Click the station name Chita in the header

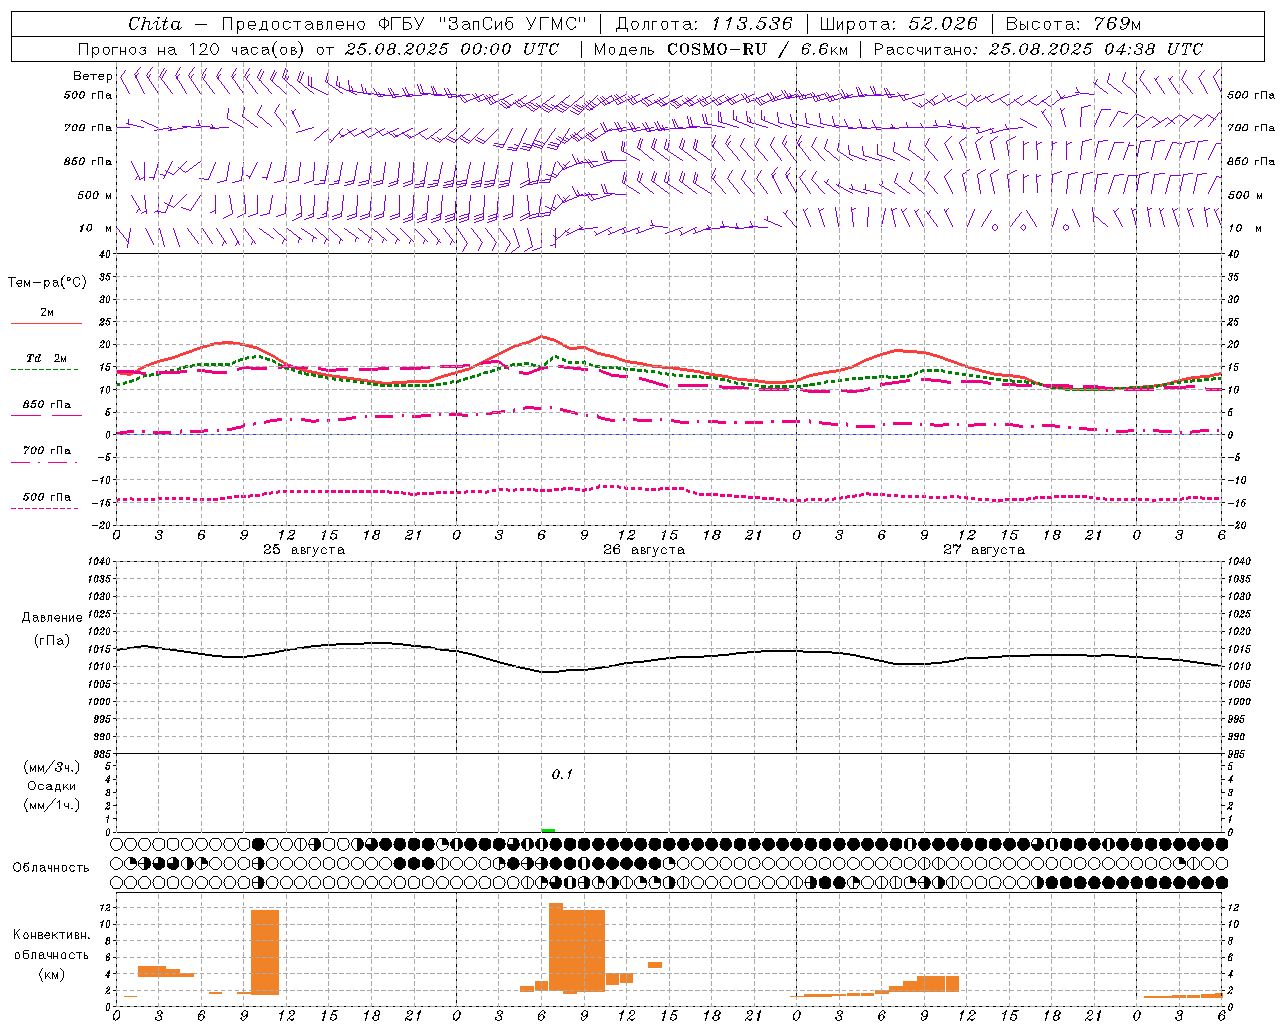[155, 24]
